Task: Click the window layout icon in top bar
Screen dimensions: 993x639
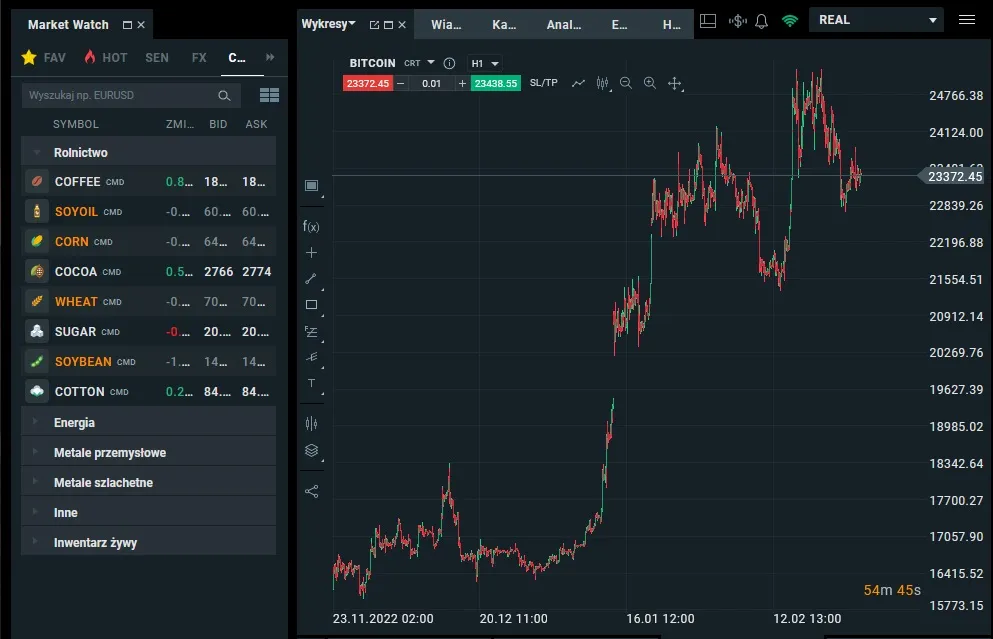Action: point(708,21)
